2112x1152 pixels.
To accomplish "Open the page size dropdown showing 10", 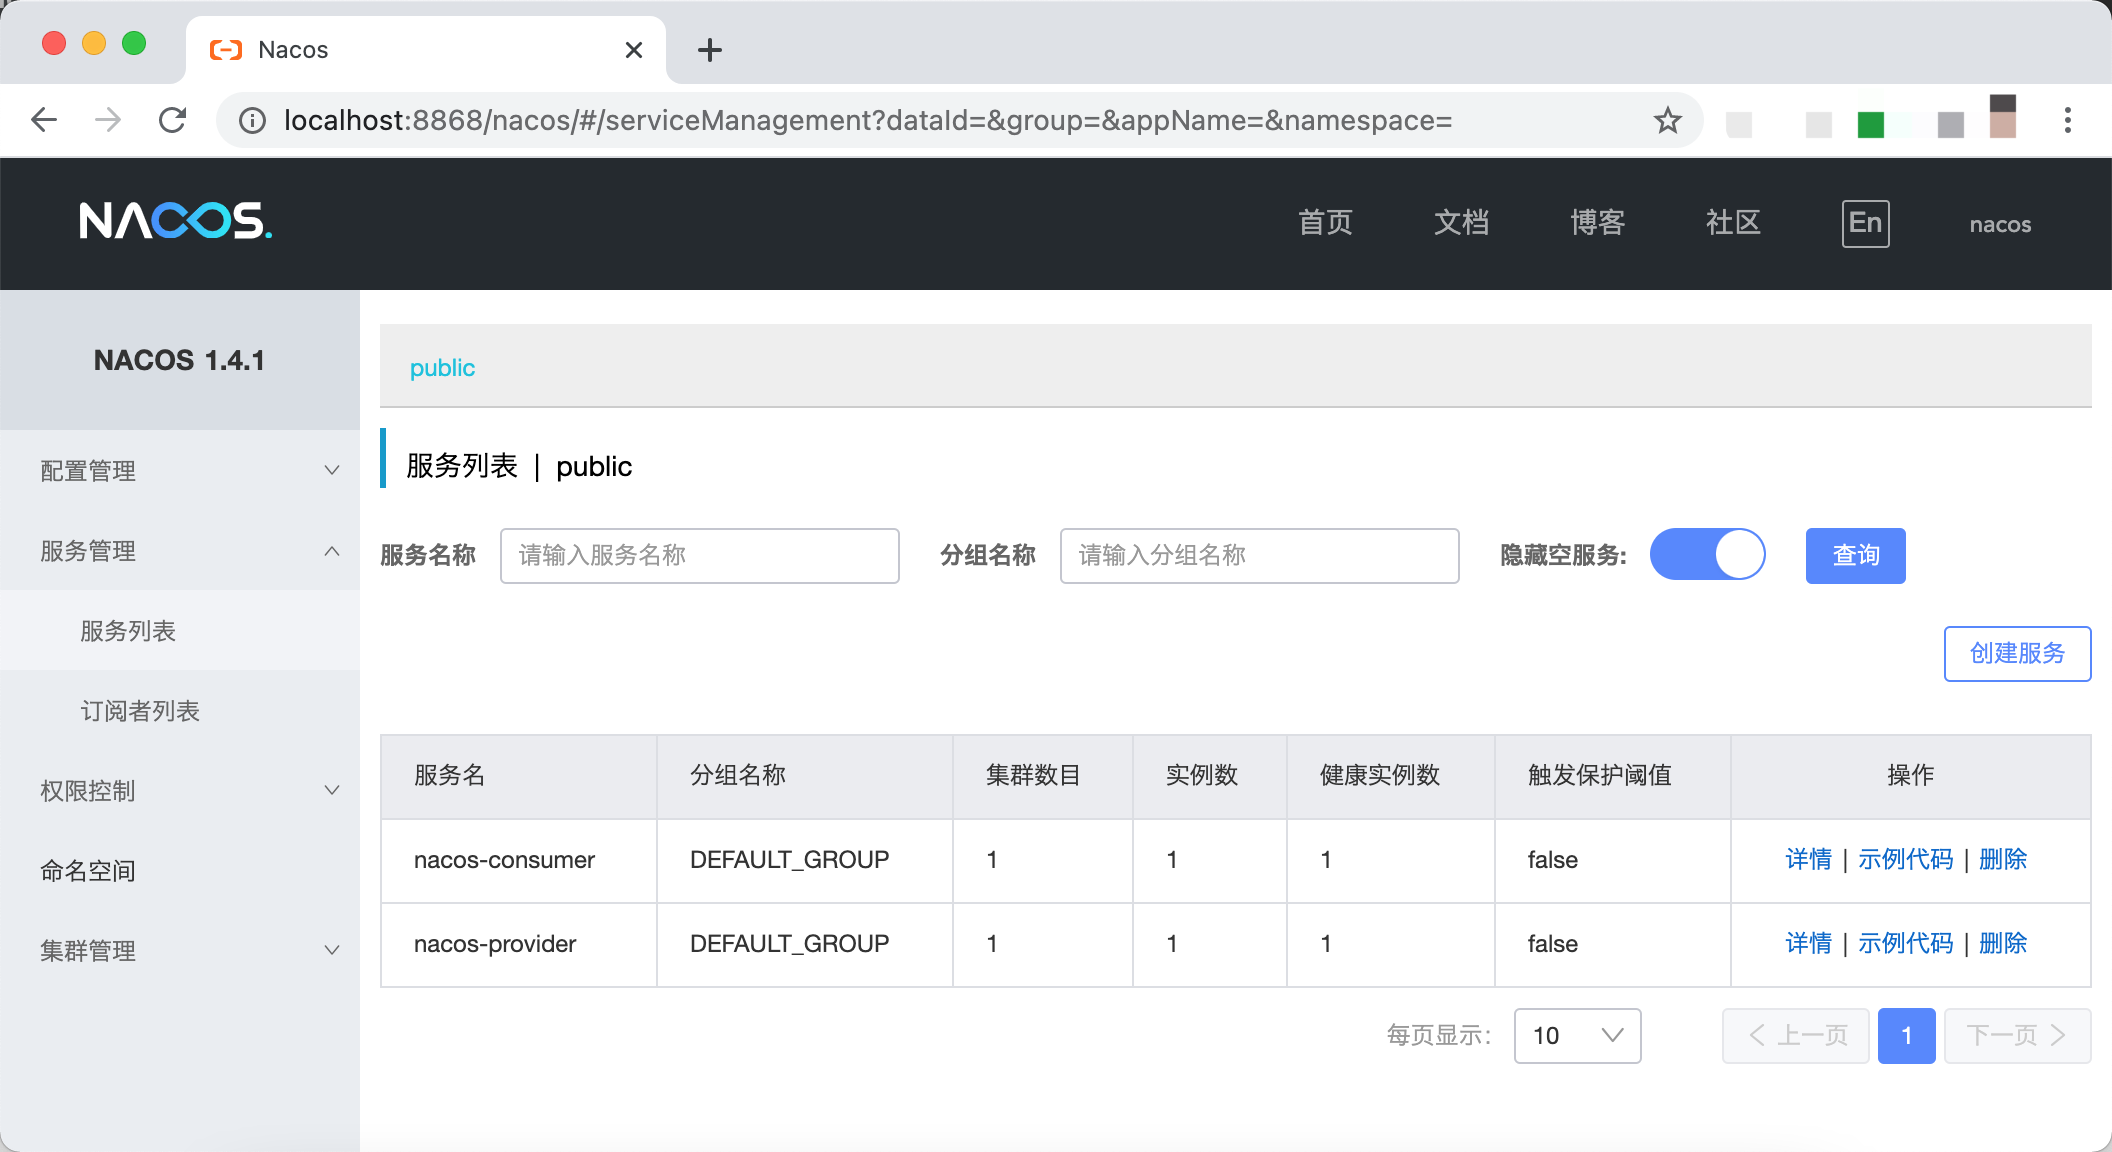I will 1577,1035.
